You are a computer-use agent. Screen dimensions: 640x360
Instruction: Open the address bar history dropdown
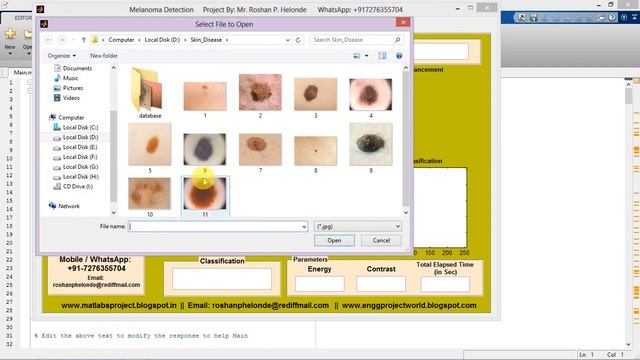tap(288, 40)
